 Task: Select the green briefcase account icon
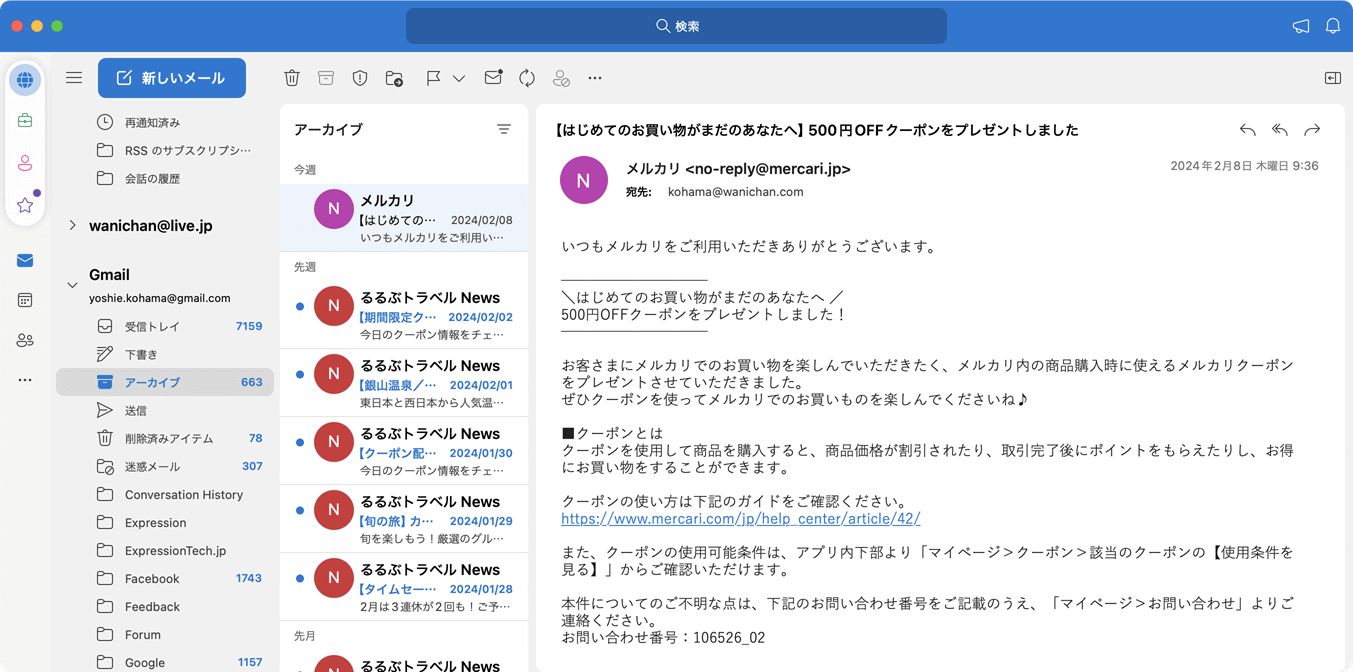[25, 121]
